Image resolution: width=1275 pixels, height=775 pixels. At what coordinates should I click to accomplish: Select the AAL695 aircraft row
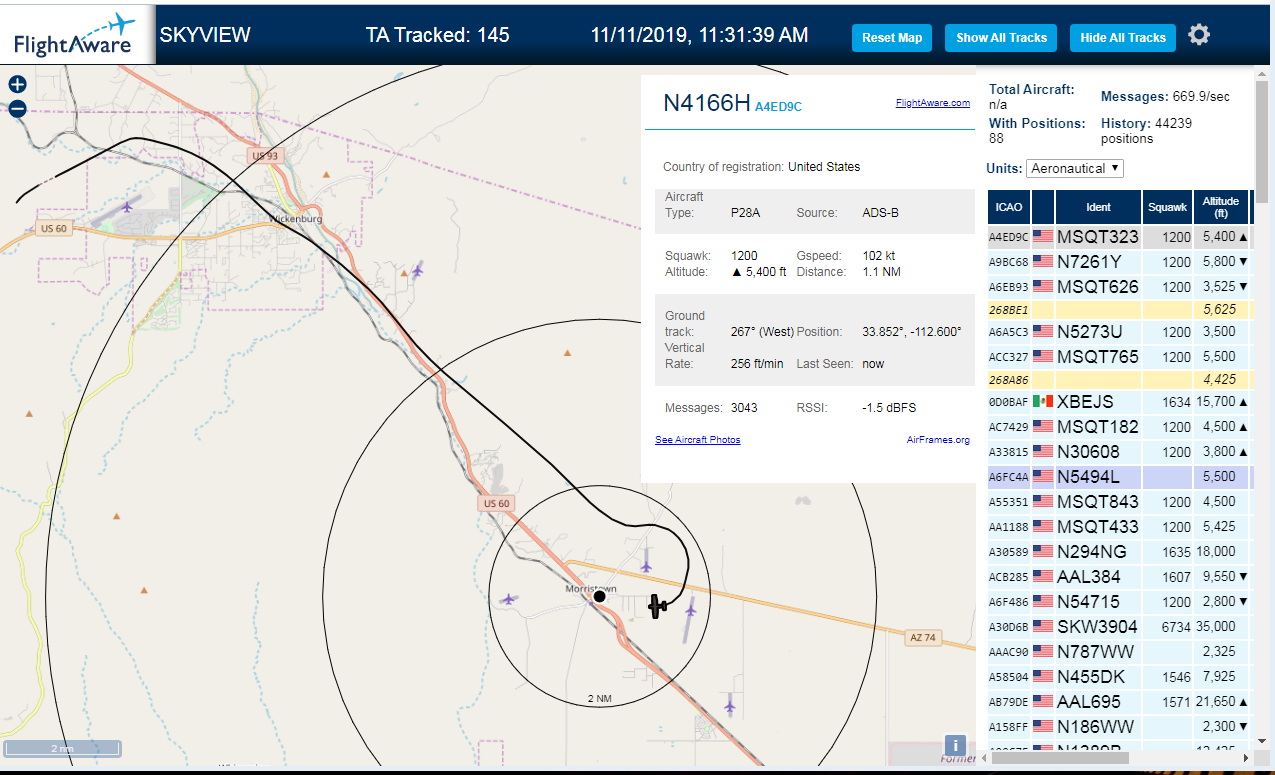coord(1119,702)
